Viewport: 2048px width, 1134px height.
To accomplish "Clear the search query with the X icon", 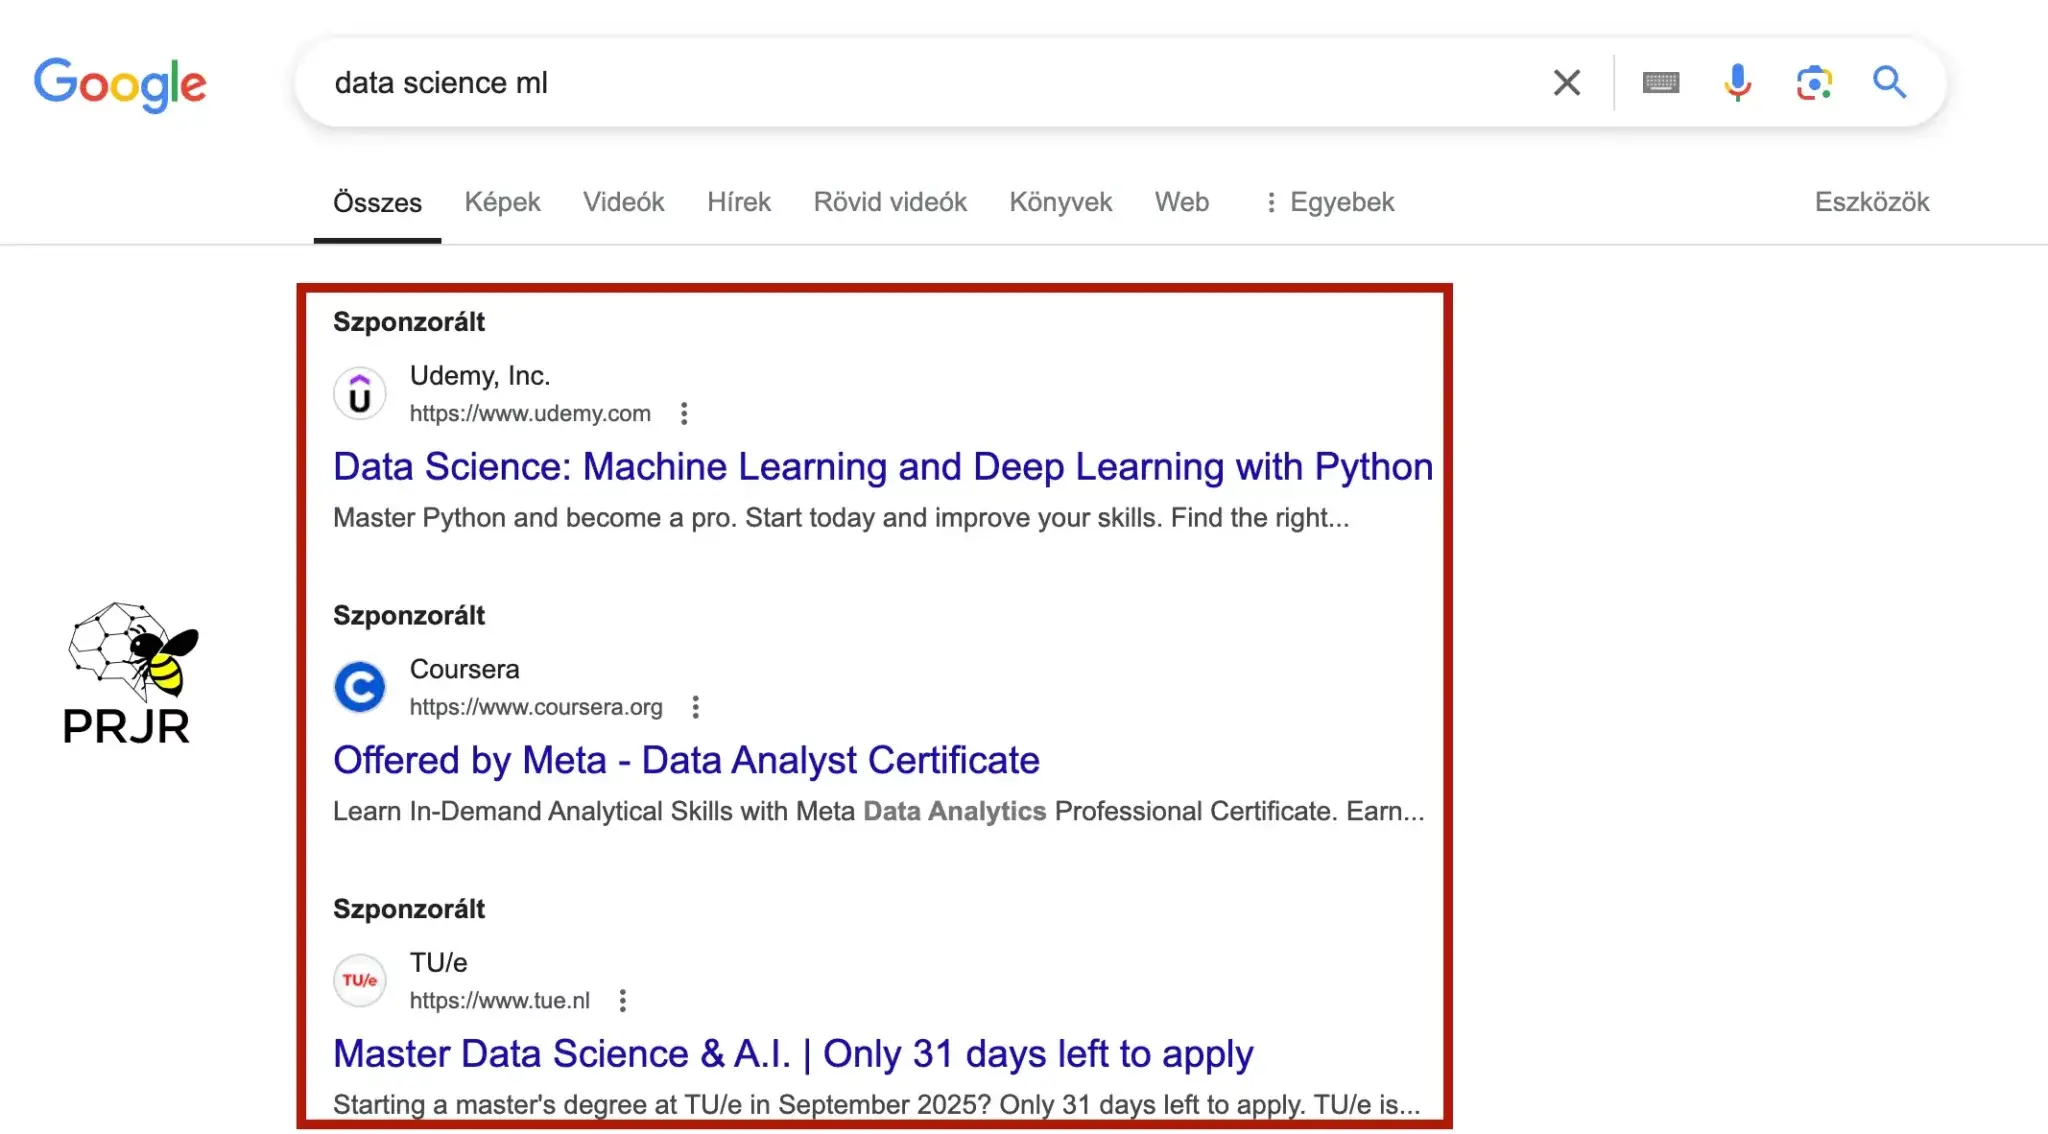I will pyautogui.click(x=1567, y=83).
